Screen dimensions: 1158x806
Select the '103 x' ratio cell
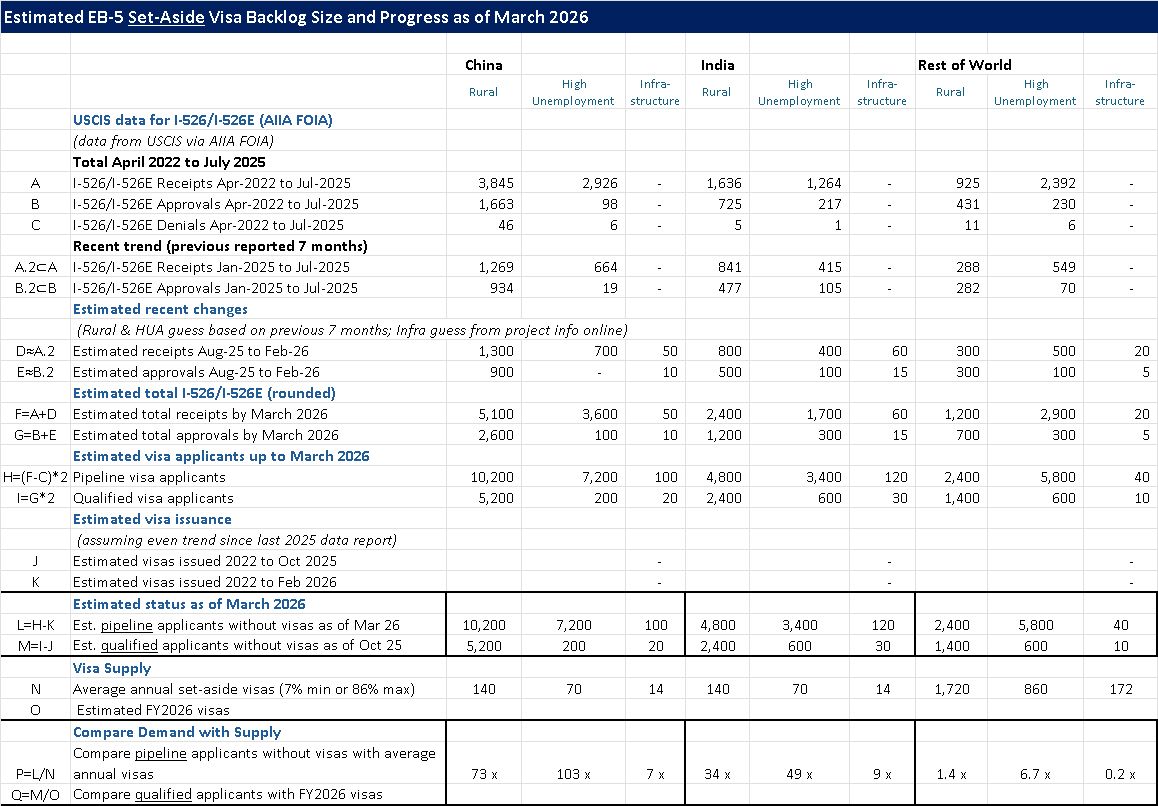(x=574, y=775)
